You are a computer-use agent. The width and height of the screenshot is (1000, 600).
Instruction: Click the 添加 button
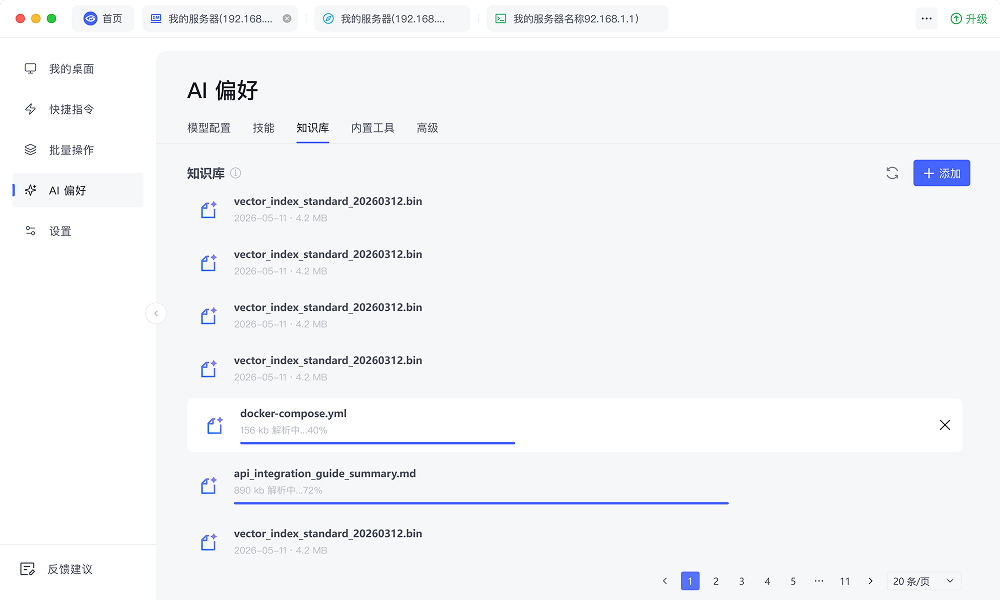click(x=941, y=173)
